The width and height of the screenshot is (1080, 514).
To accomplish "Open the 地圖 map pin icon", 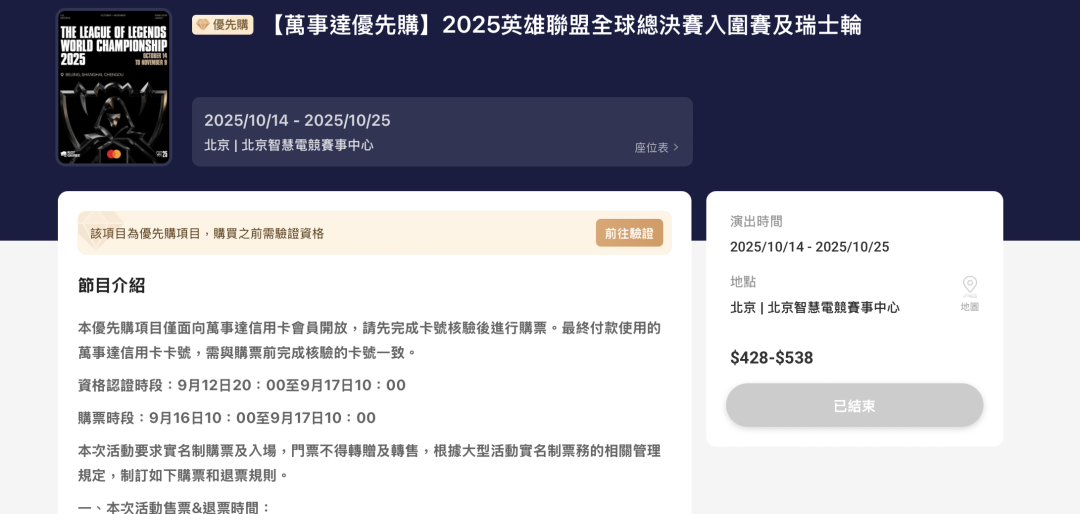I will pyautogui.click(x=970, y=286).
